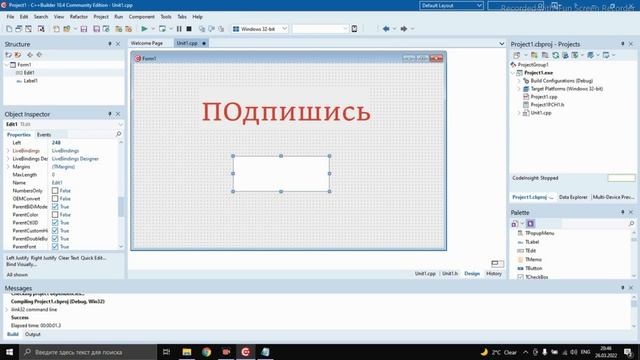Pin the Messages panel
The image size is (640, 360).
622,288
